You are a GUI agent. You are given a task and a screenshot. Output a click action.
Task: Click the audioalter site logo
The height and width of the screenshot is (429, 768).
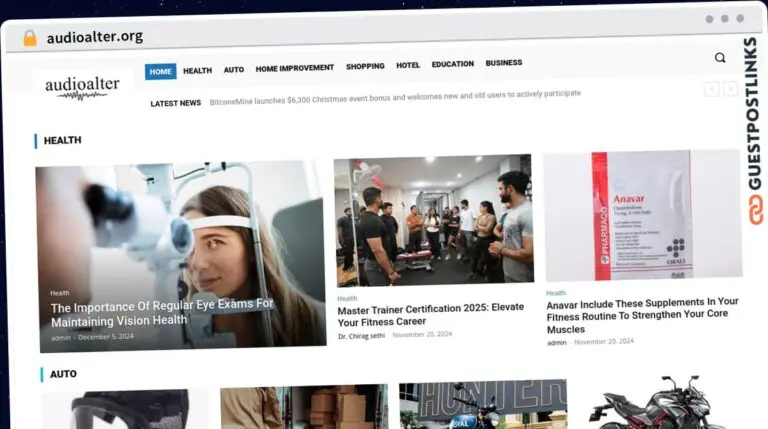point(82,88)
